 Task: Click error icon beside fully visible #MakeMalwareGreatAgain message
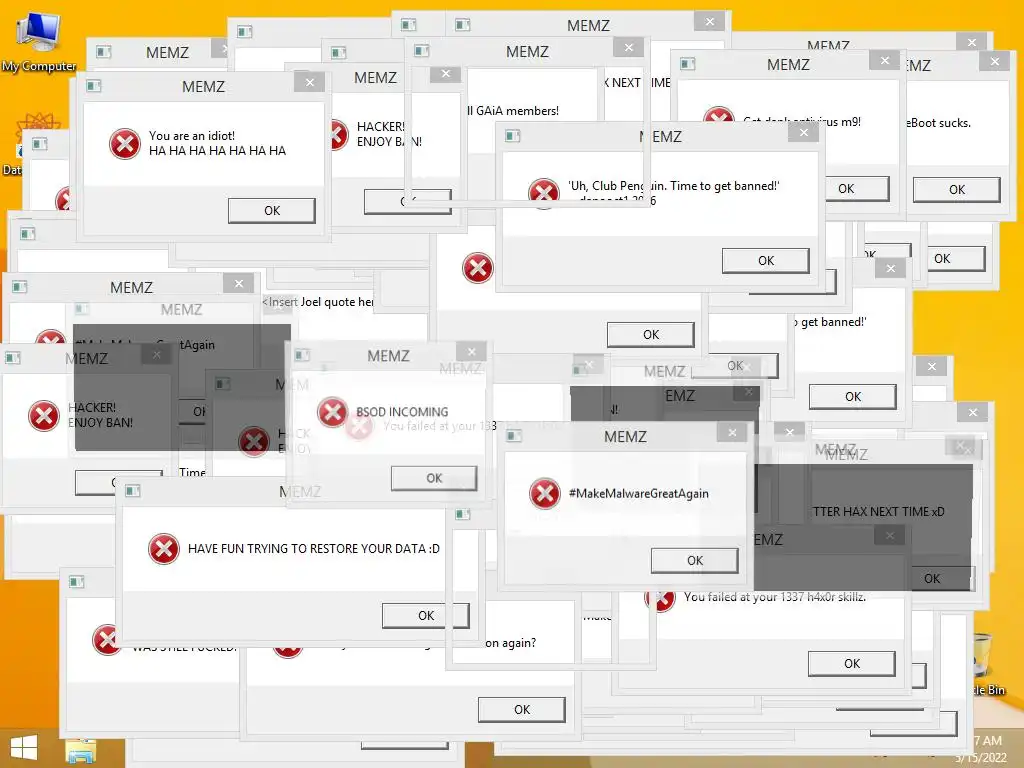[545, 494]
